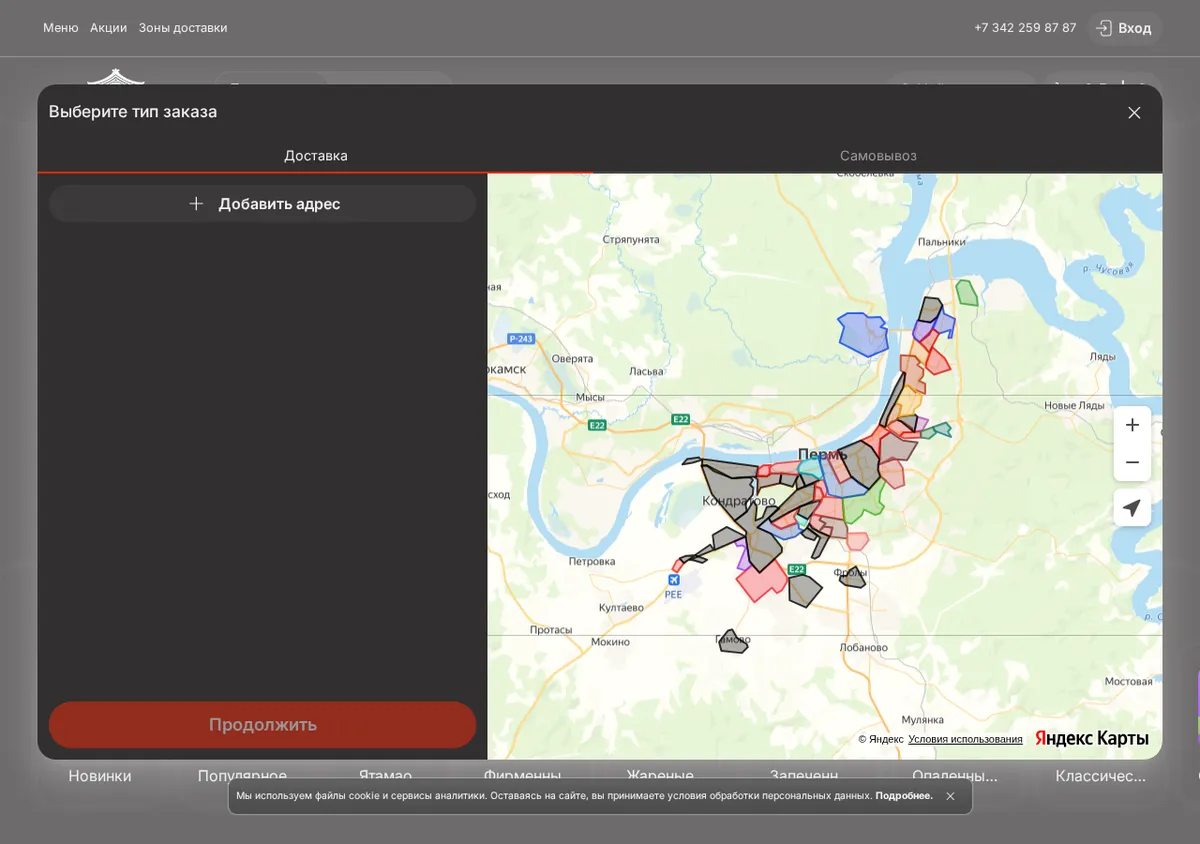Dismiss the cookie notice with X
The image size is (1200, 844).
coord(950,796)
